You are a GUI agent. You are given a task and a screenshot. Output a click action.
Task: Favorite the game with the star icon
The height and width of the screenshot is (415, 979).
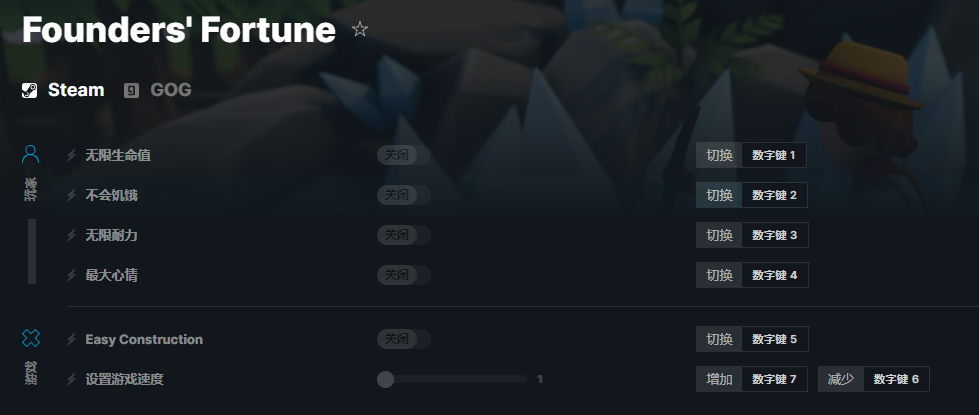[360, 29]
